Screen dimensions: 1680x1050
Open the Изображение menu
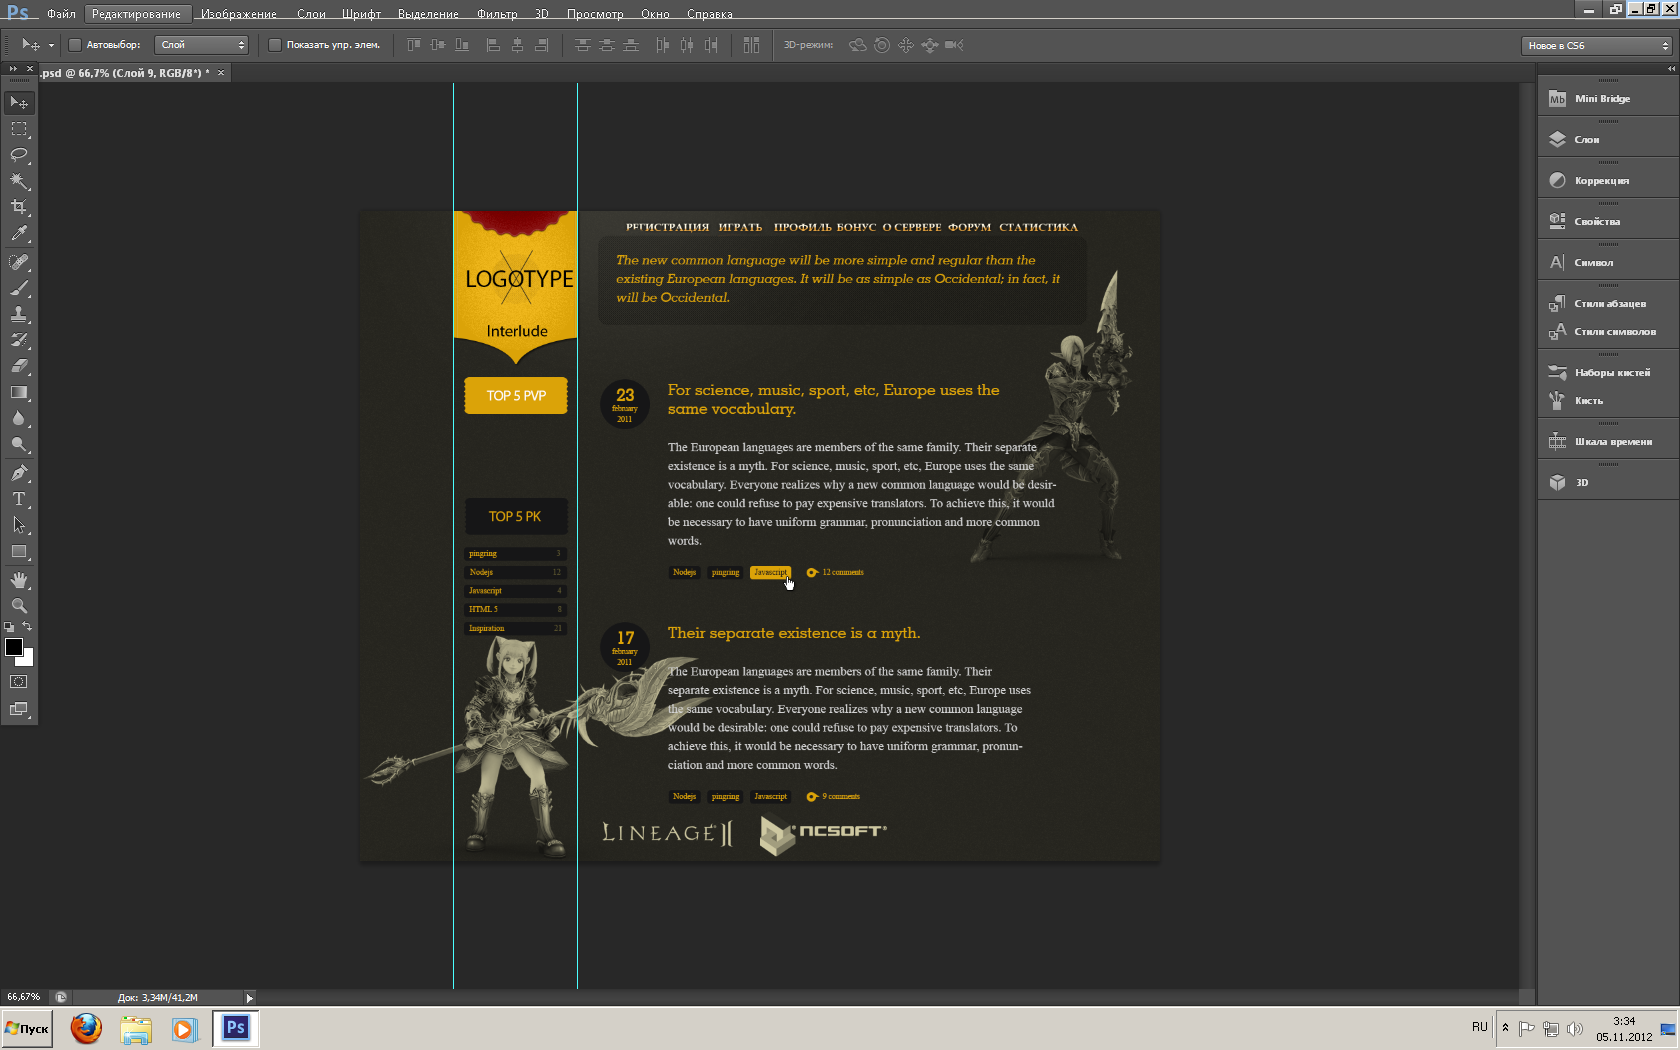tap(239, 14)
